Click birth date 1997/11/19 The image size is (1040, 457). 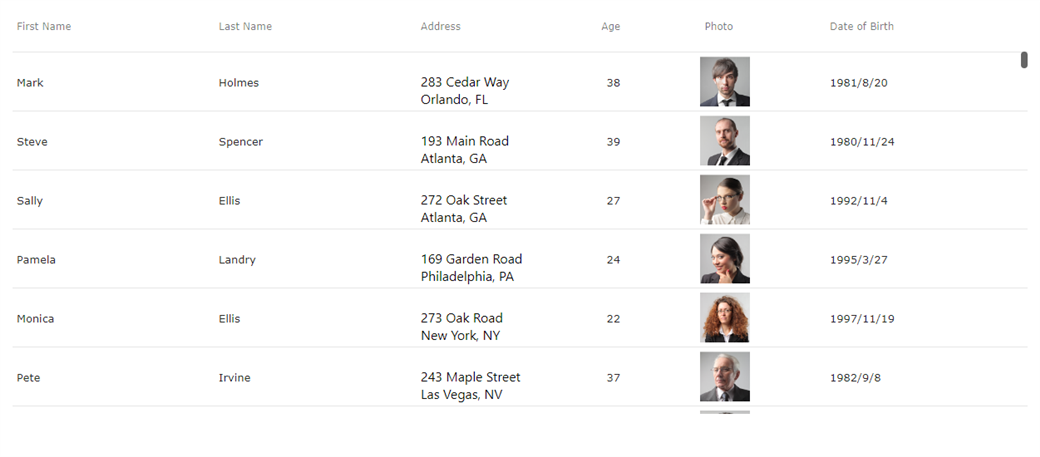click(x=861, y=319)
